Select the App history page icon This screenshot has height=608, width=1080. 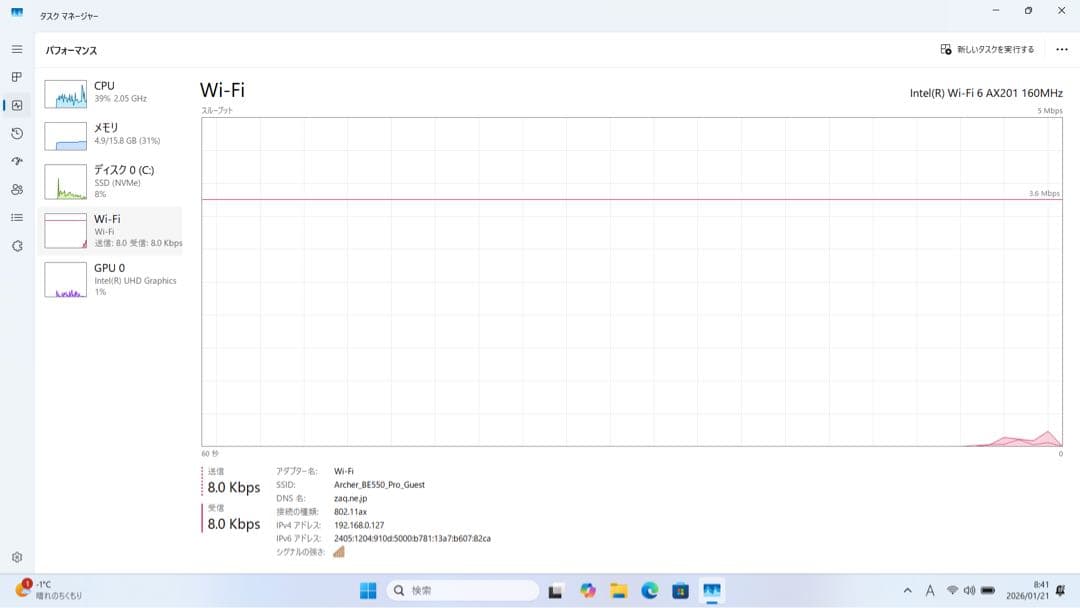16,133
